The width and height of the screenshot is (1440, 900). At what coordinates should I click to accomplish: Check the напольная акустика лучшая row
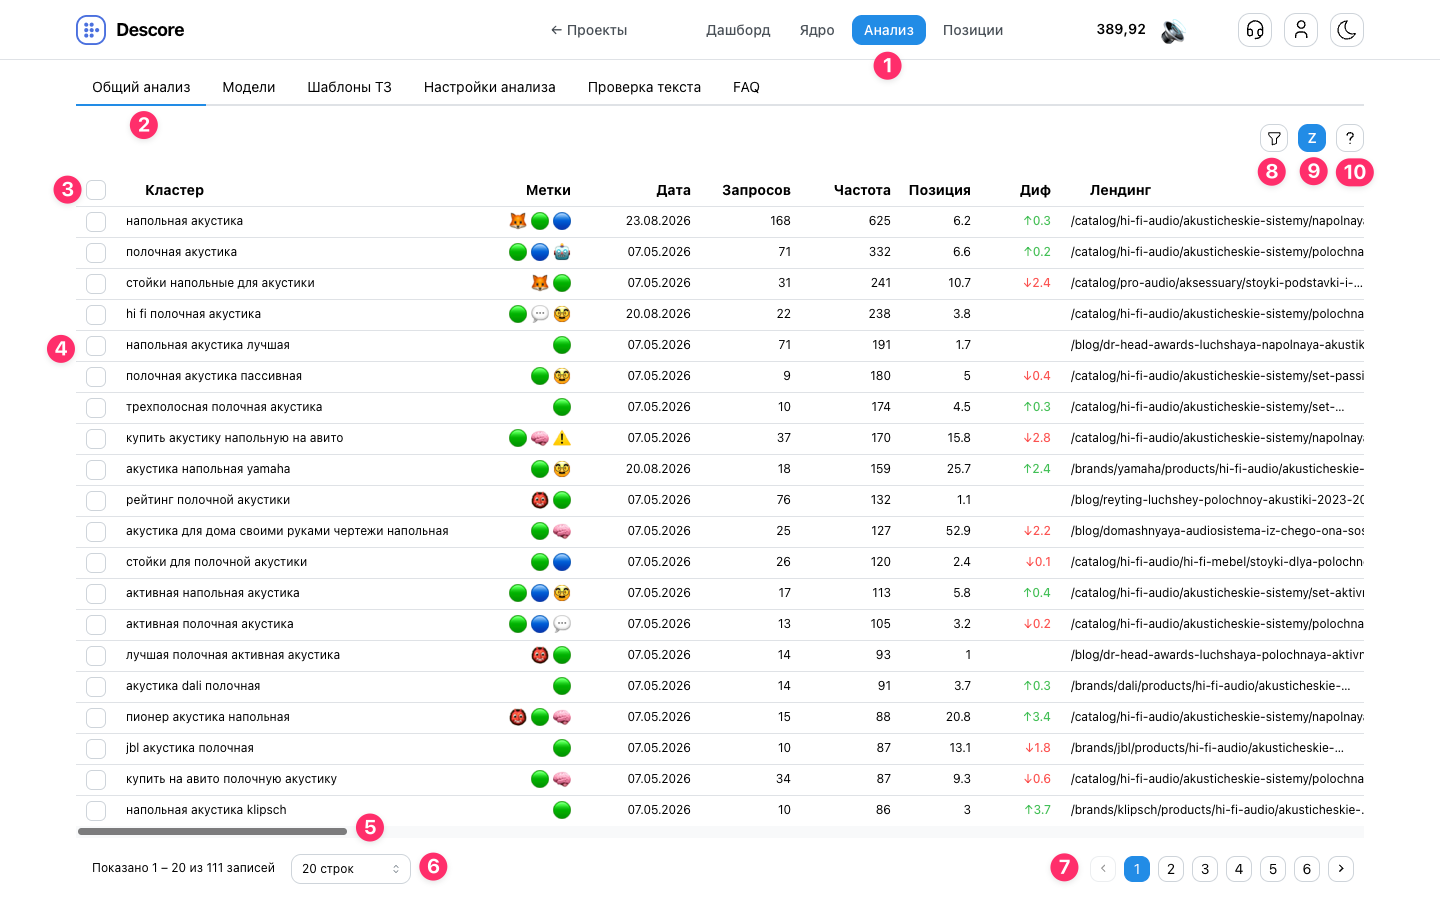96,345
